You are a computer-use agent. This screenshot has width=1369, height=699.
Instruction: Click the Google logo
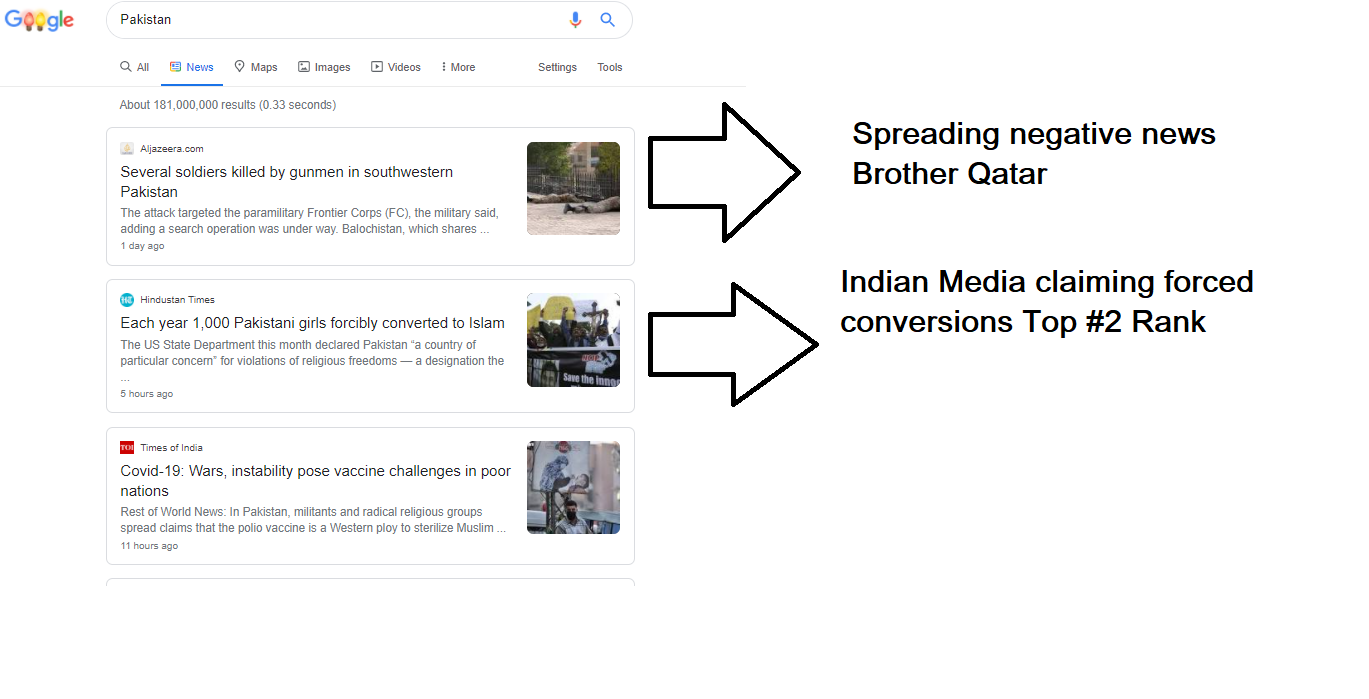tap(39, 19)
